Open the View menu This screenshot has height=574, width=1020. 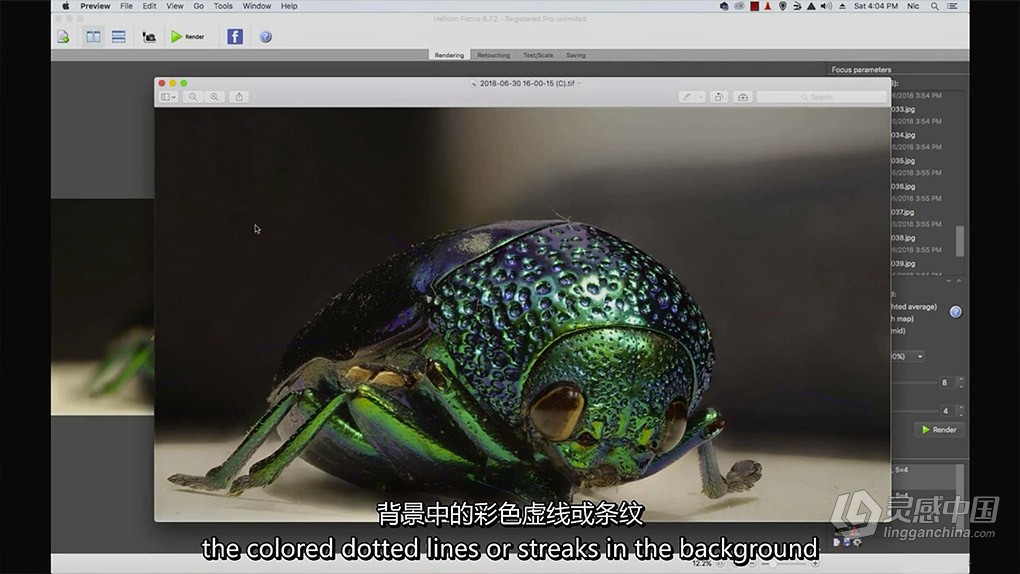pos(174,6)
